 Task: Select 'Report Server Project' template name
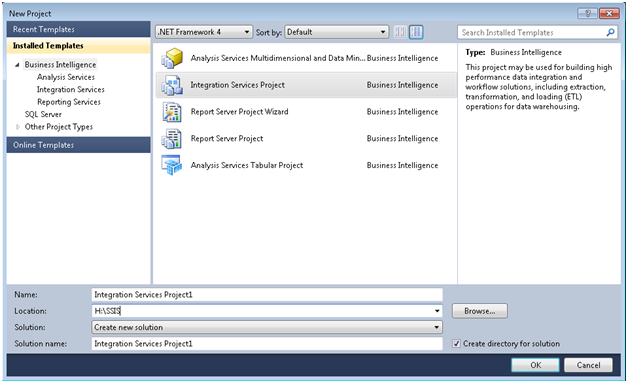tap(227, 139)
